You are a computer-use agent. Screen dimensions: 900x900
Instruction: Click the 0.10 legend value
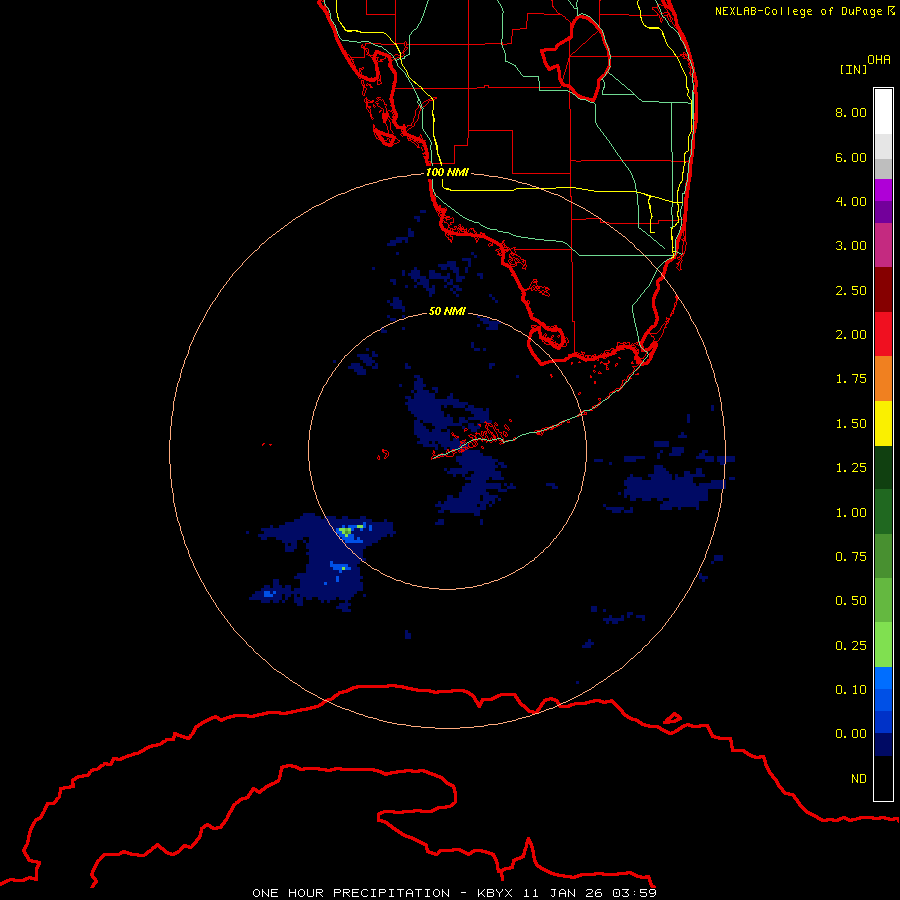click(851, 690)
